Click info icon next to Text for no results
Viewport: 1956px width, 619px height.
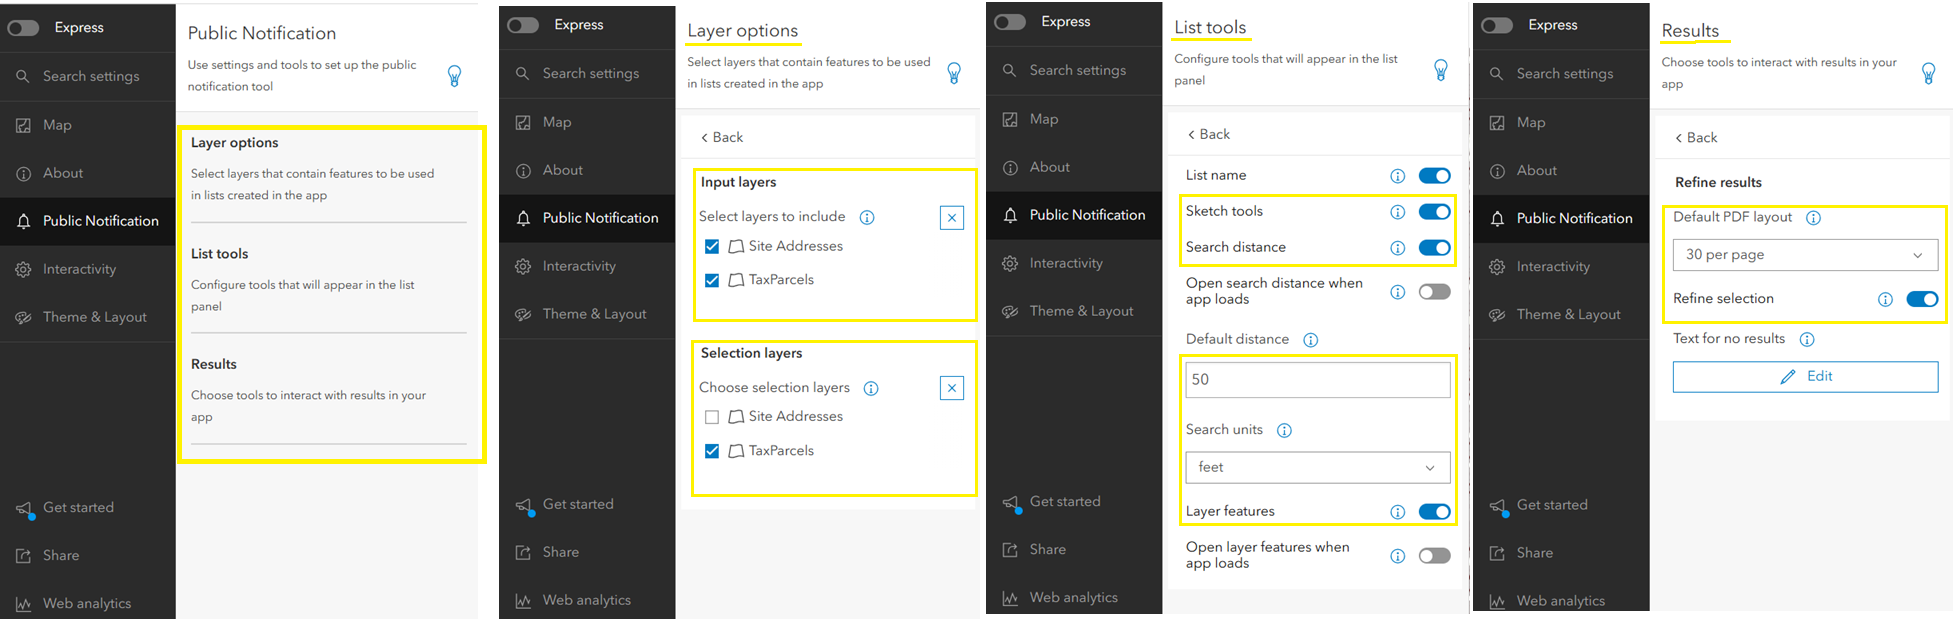tap(1807, 339)
